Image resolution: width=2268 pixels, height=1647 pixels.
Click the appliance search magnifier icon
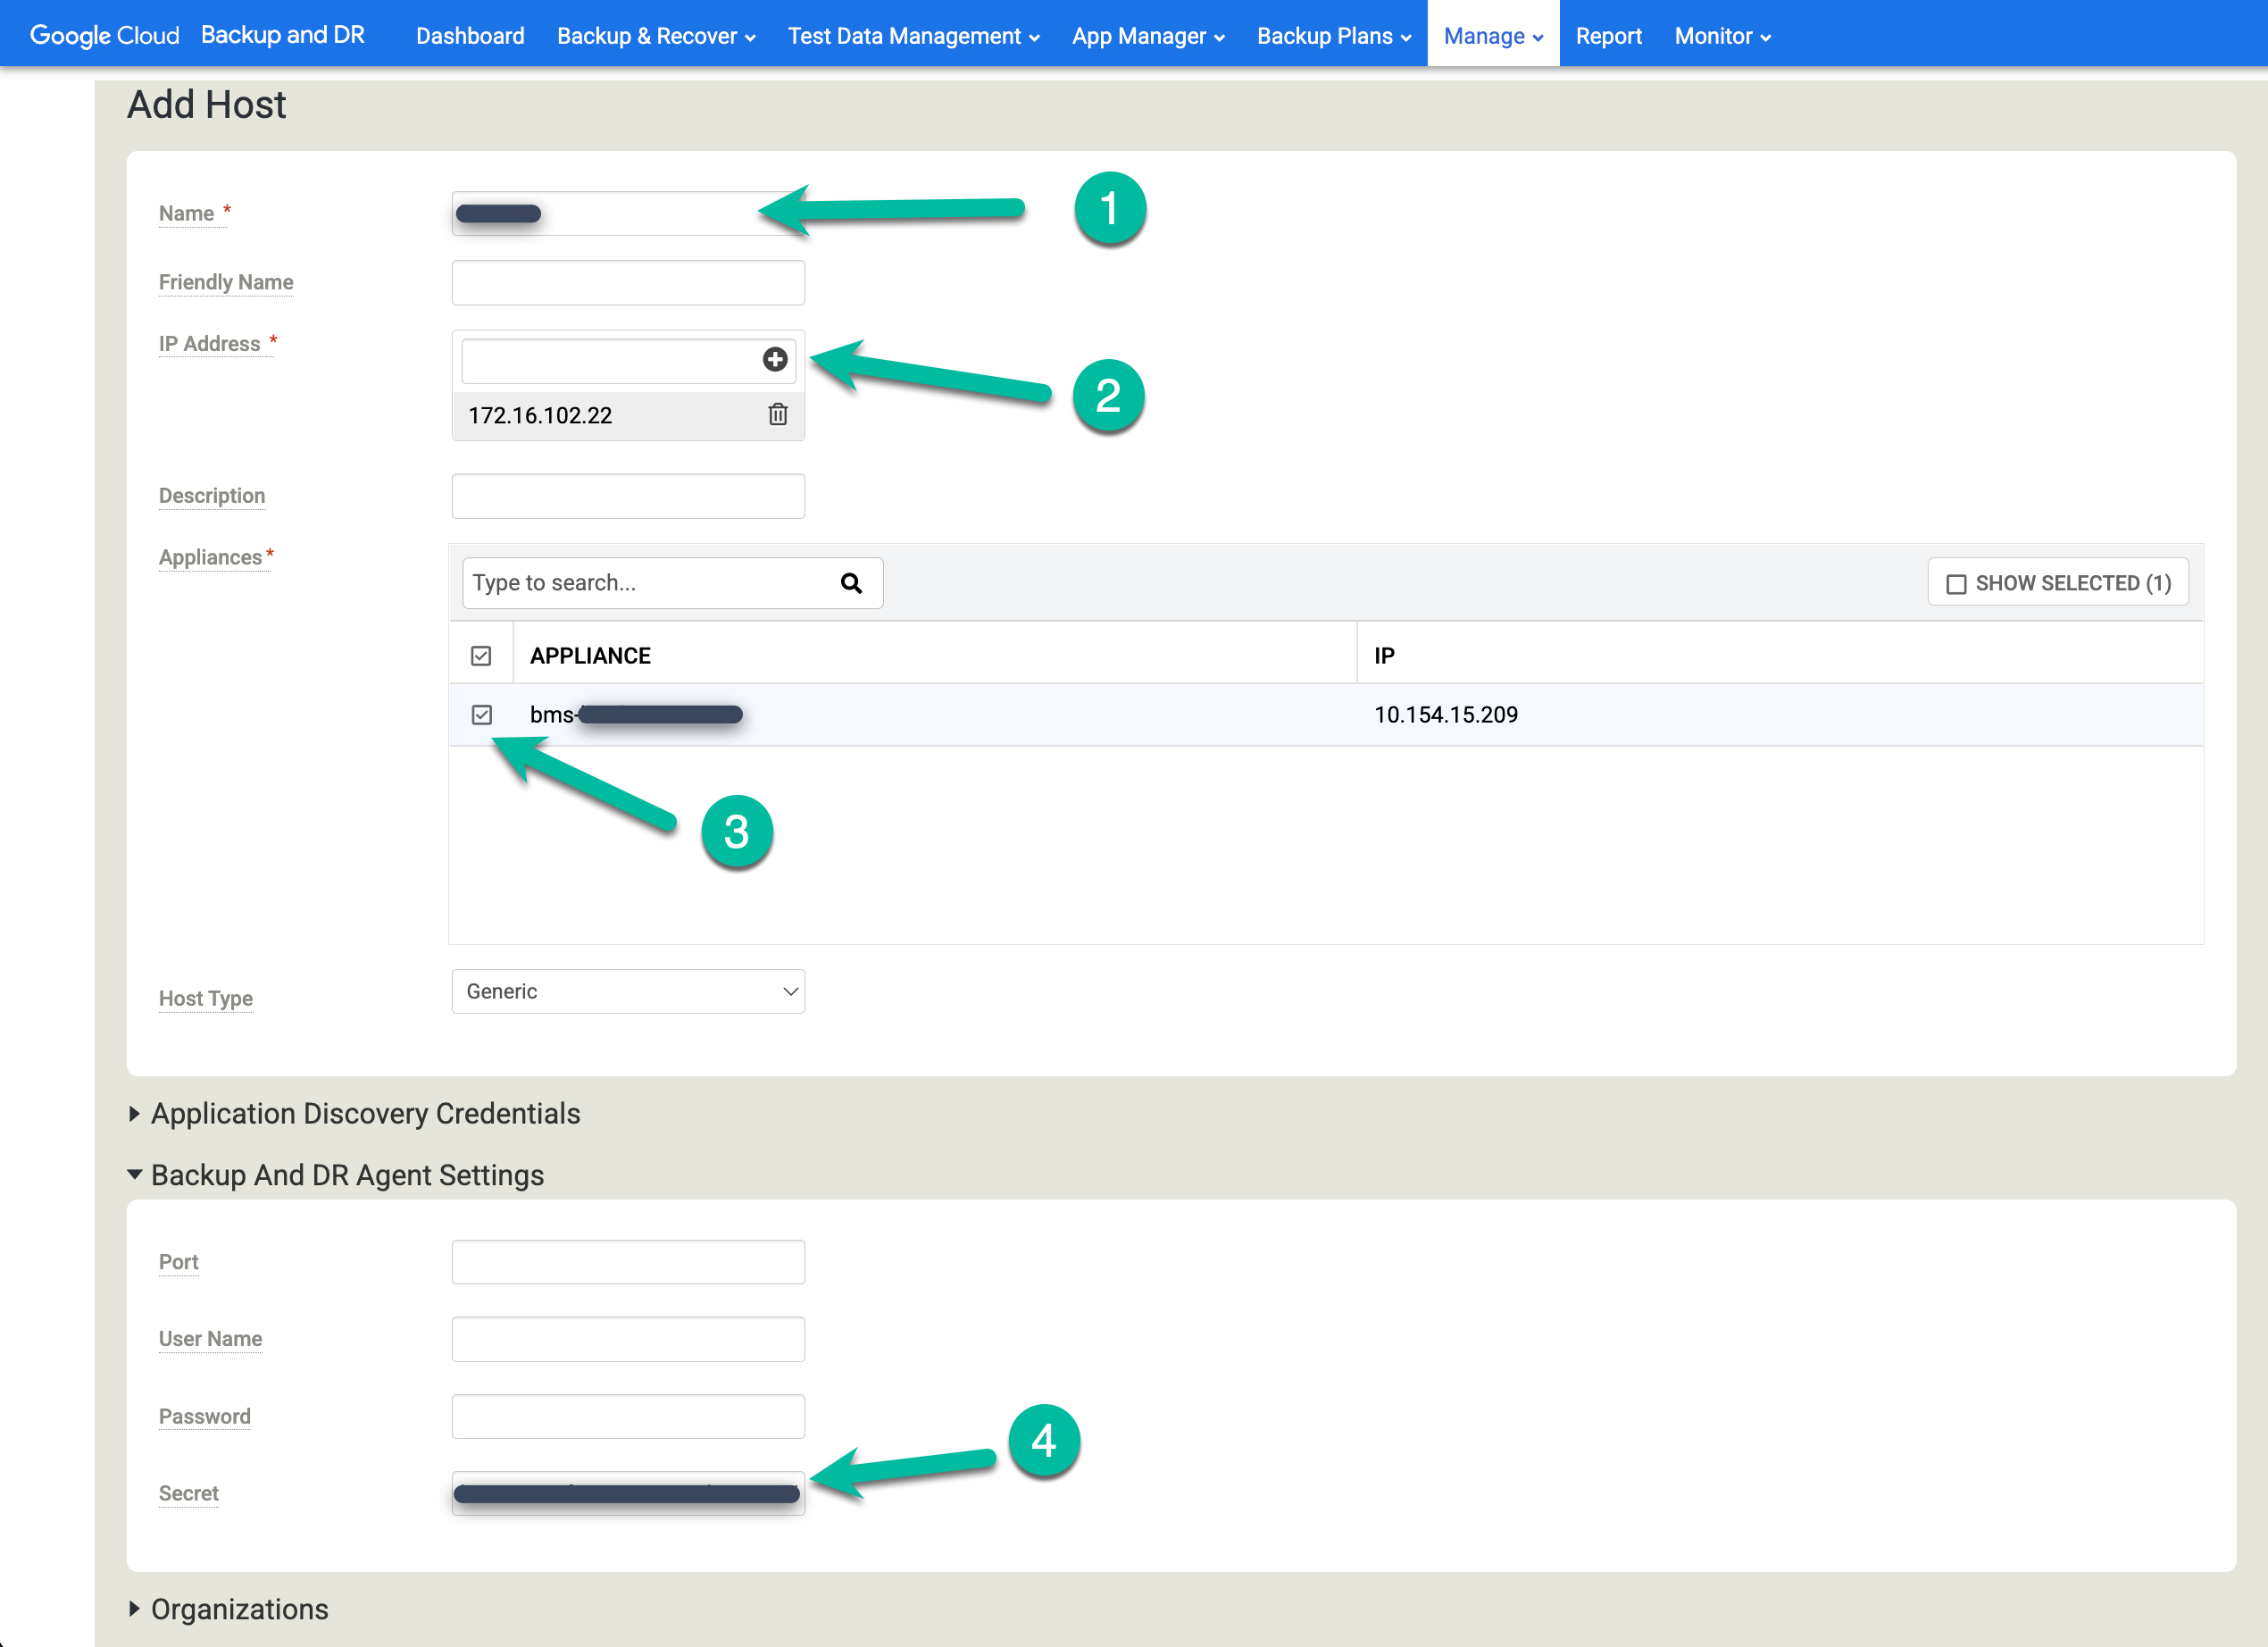[x=850, y=581]
